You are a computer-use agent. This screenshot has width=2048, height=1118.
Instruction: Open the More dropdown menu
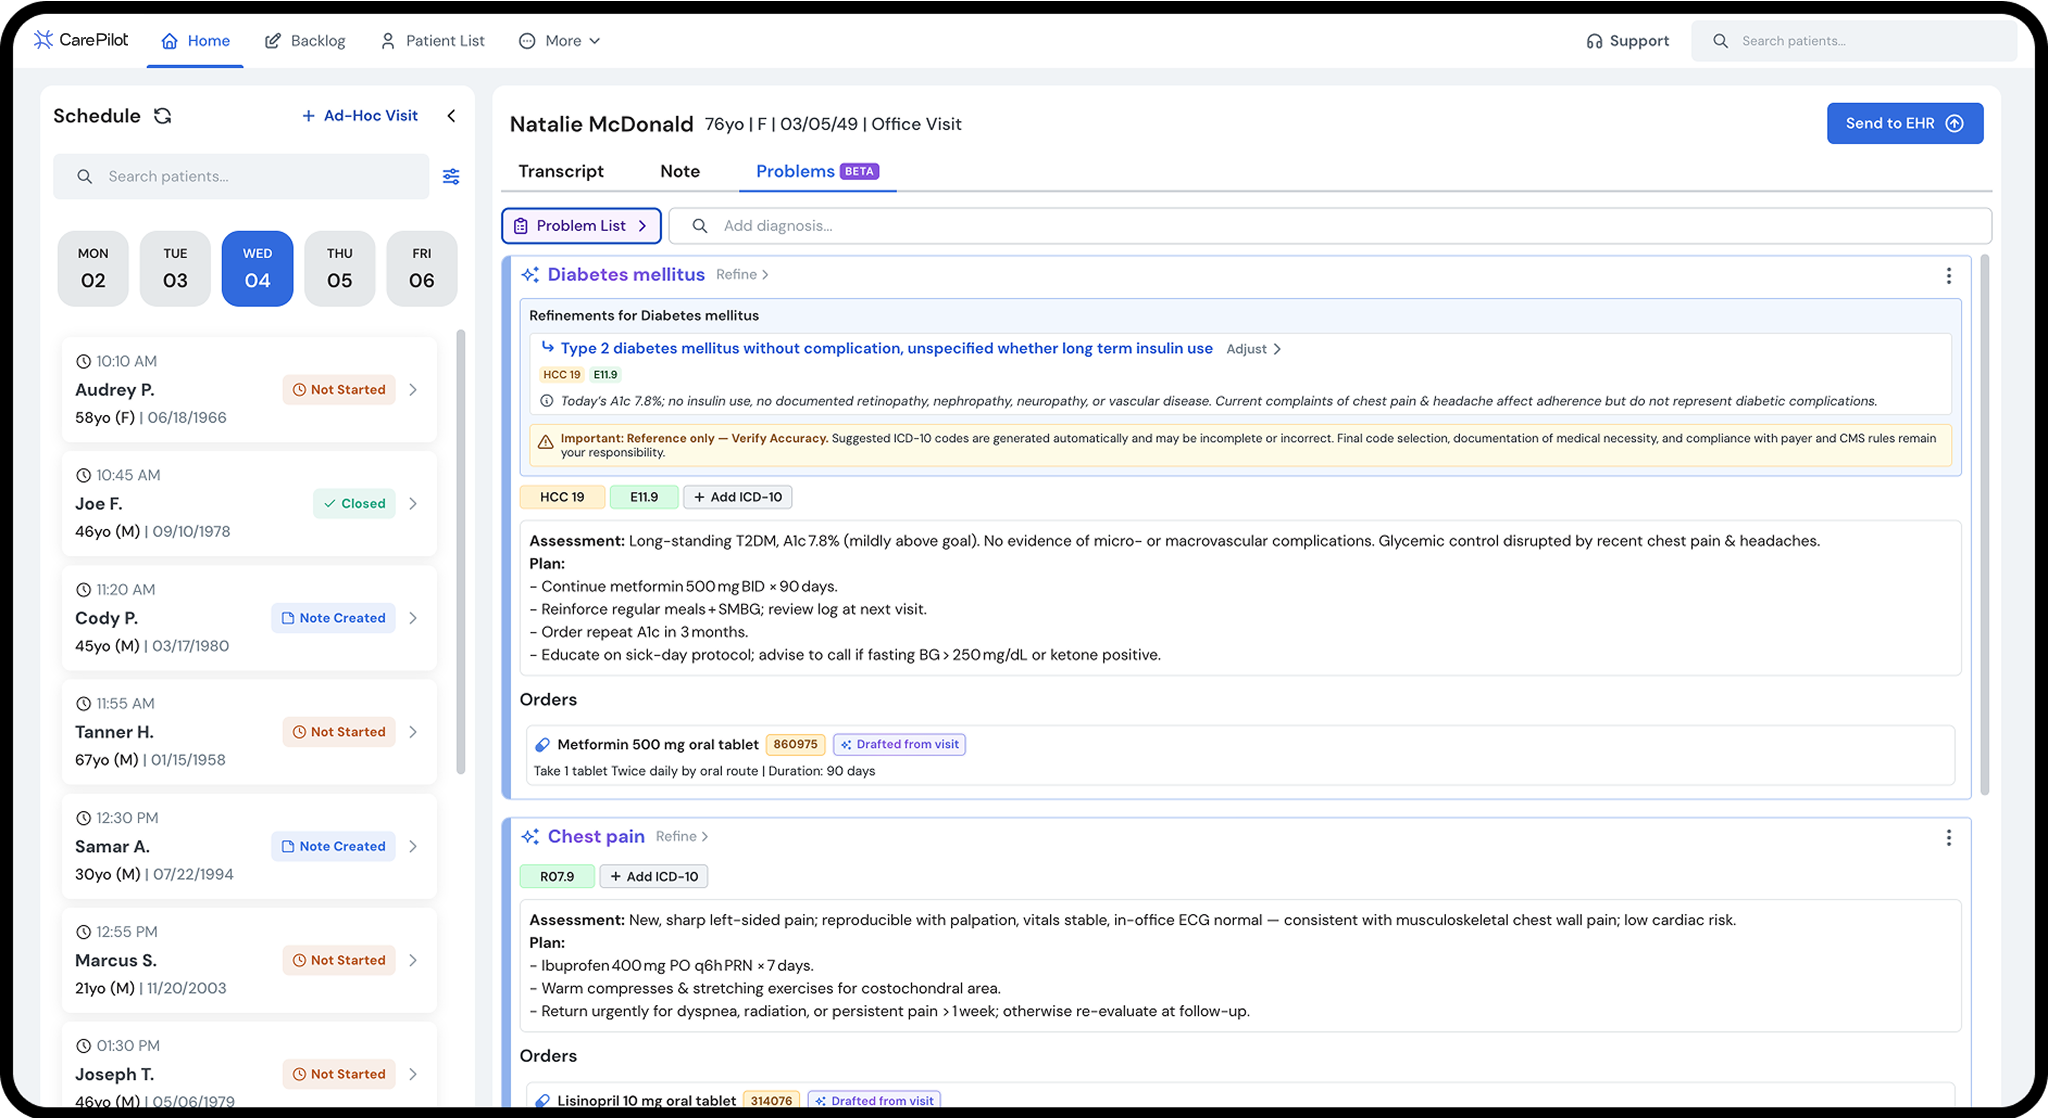click(560, 41)
